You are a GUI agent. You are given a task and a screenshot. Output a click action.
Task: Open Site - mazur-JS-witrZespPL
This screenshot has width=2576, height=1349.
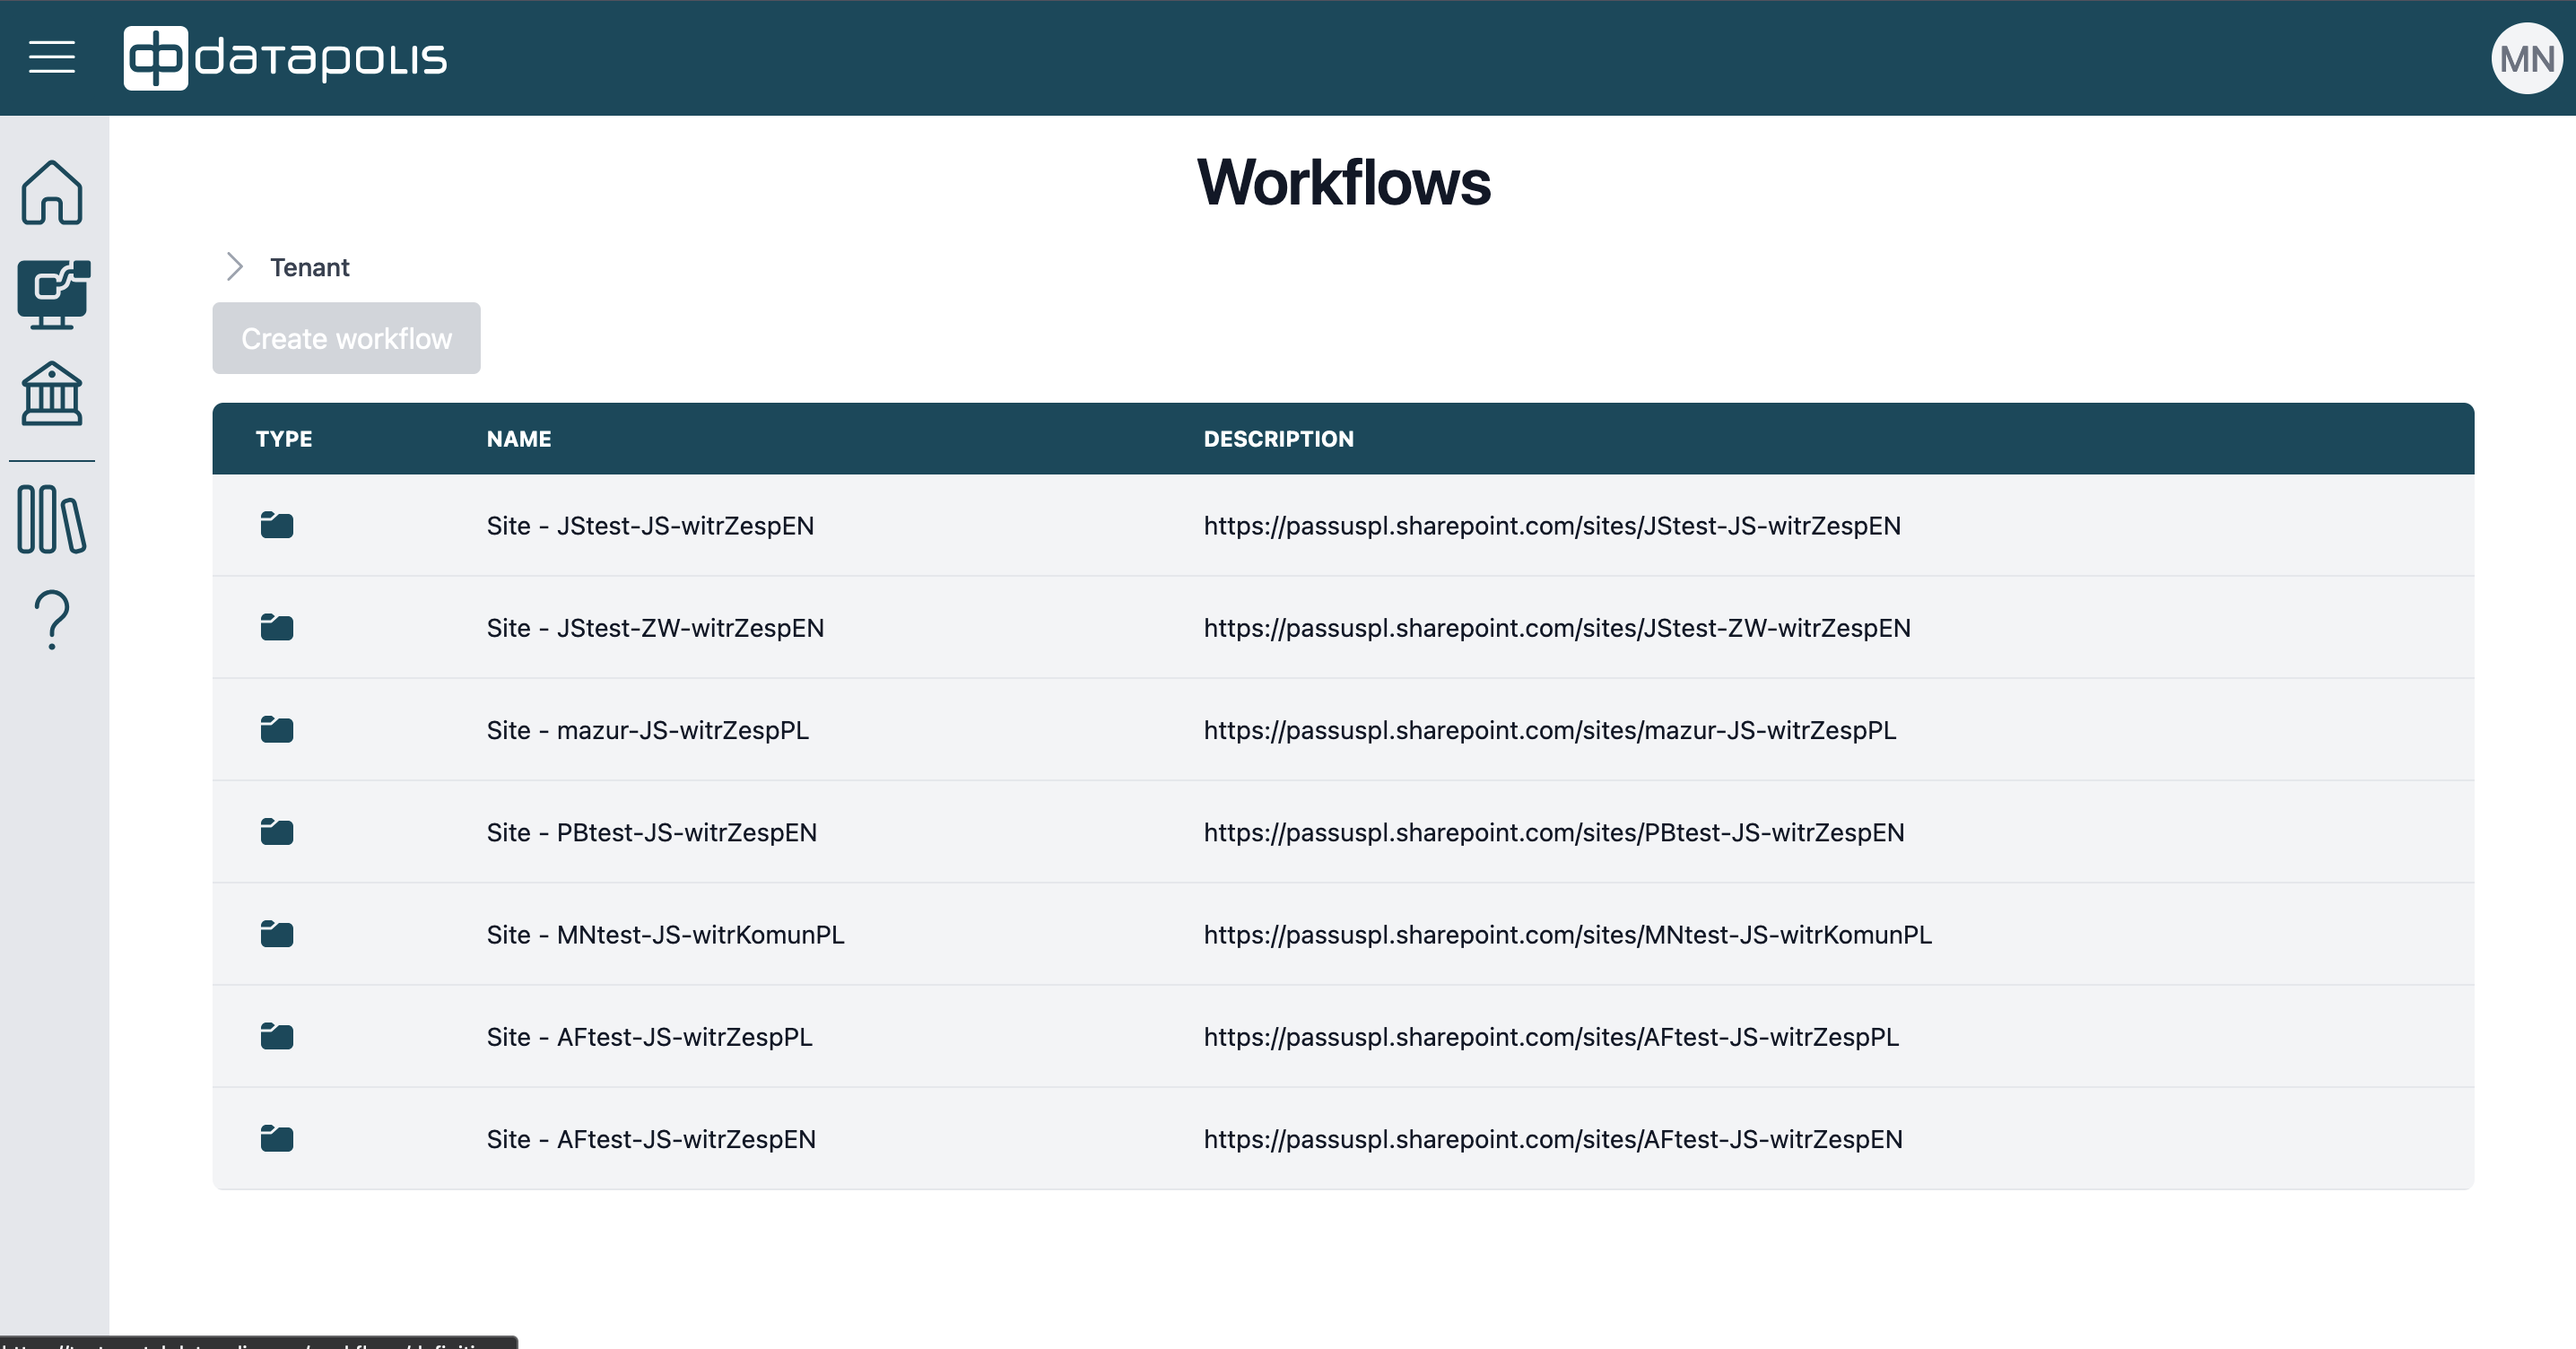tap(647, 730)
